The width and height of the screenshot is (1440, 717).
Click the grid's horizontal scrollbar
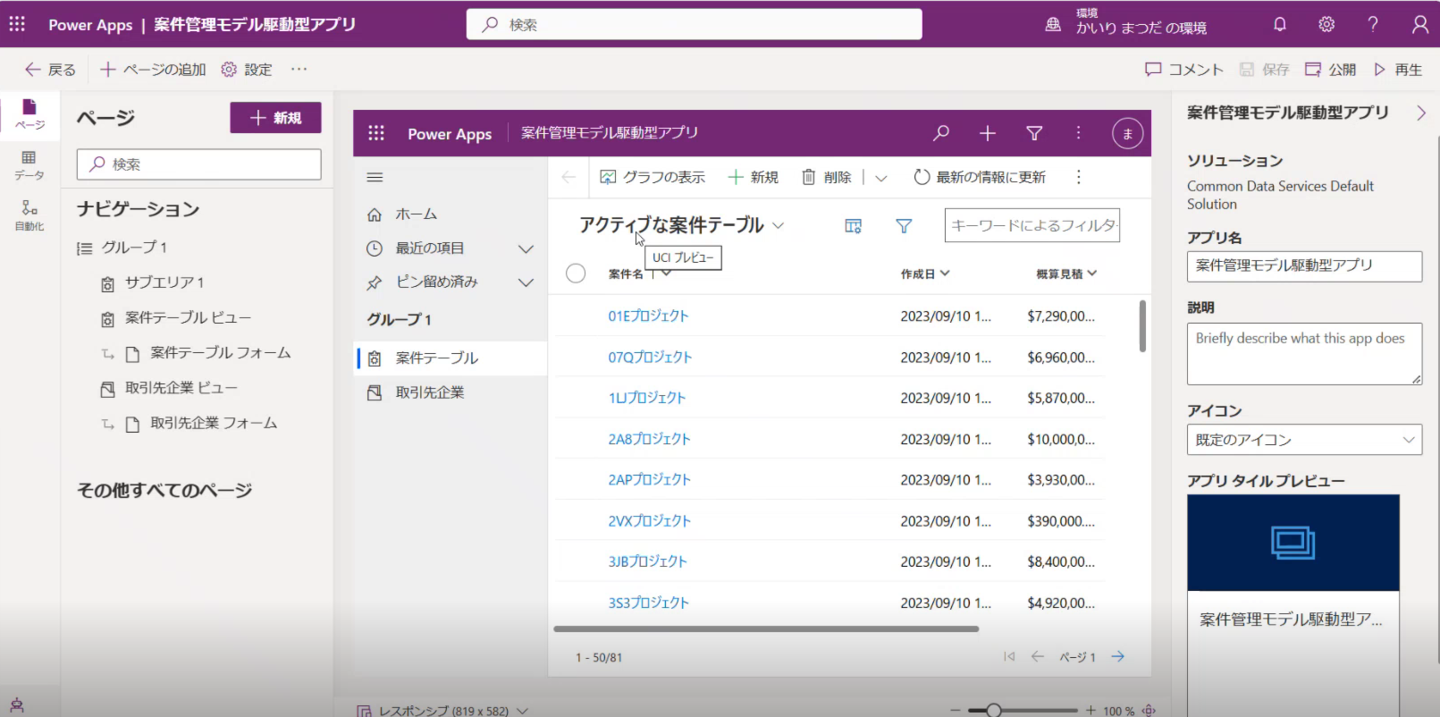(766, 629)
